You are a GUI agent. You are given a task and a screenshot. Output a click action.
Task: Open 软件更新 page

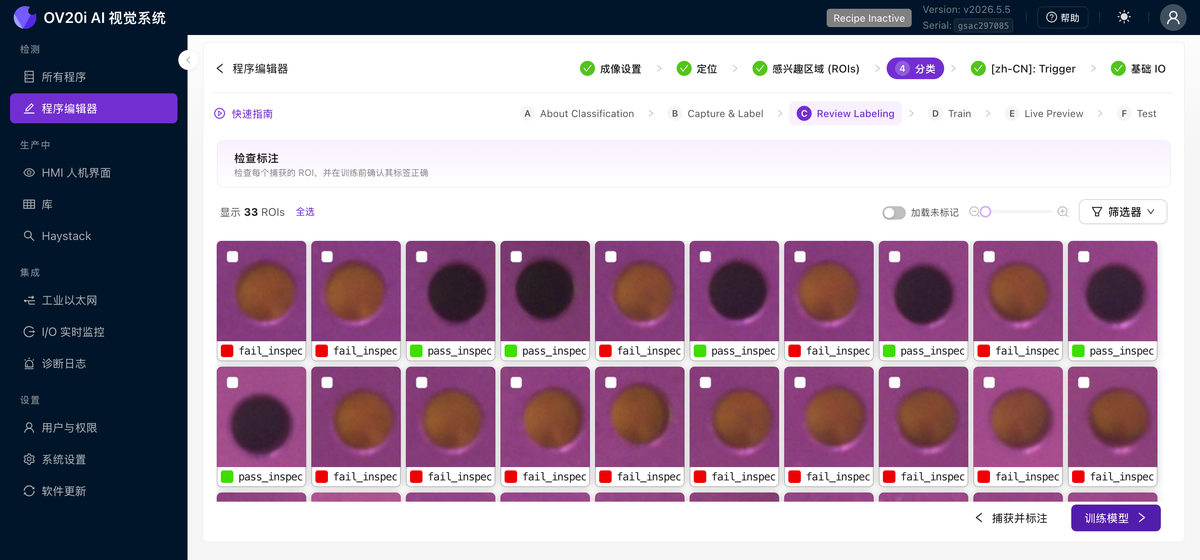[94, 492]
